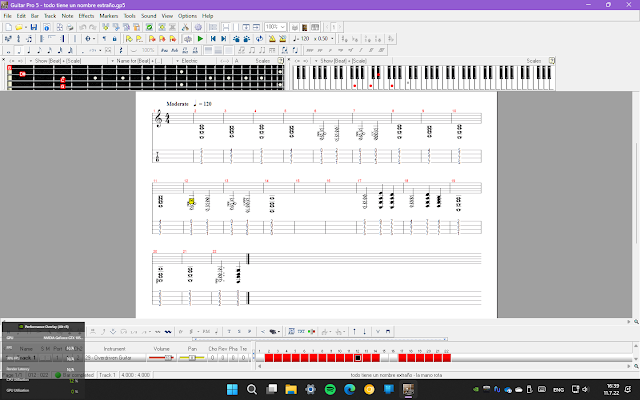Click the slapping S effect icon

pos(239,332)
